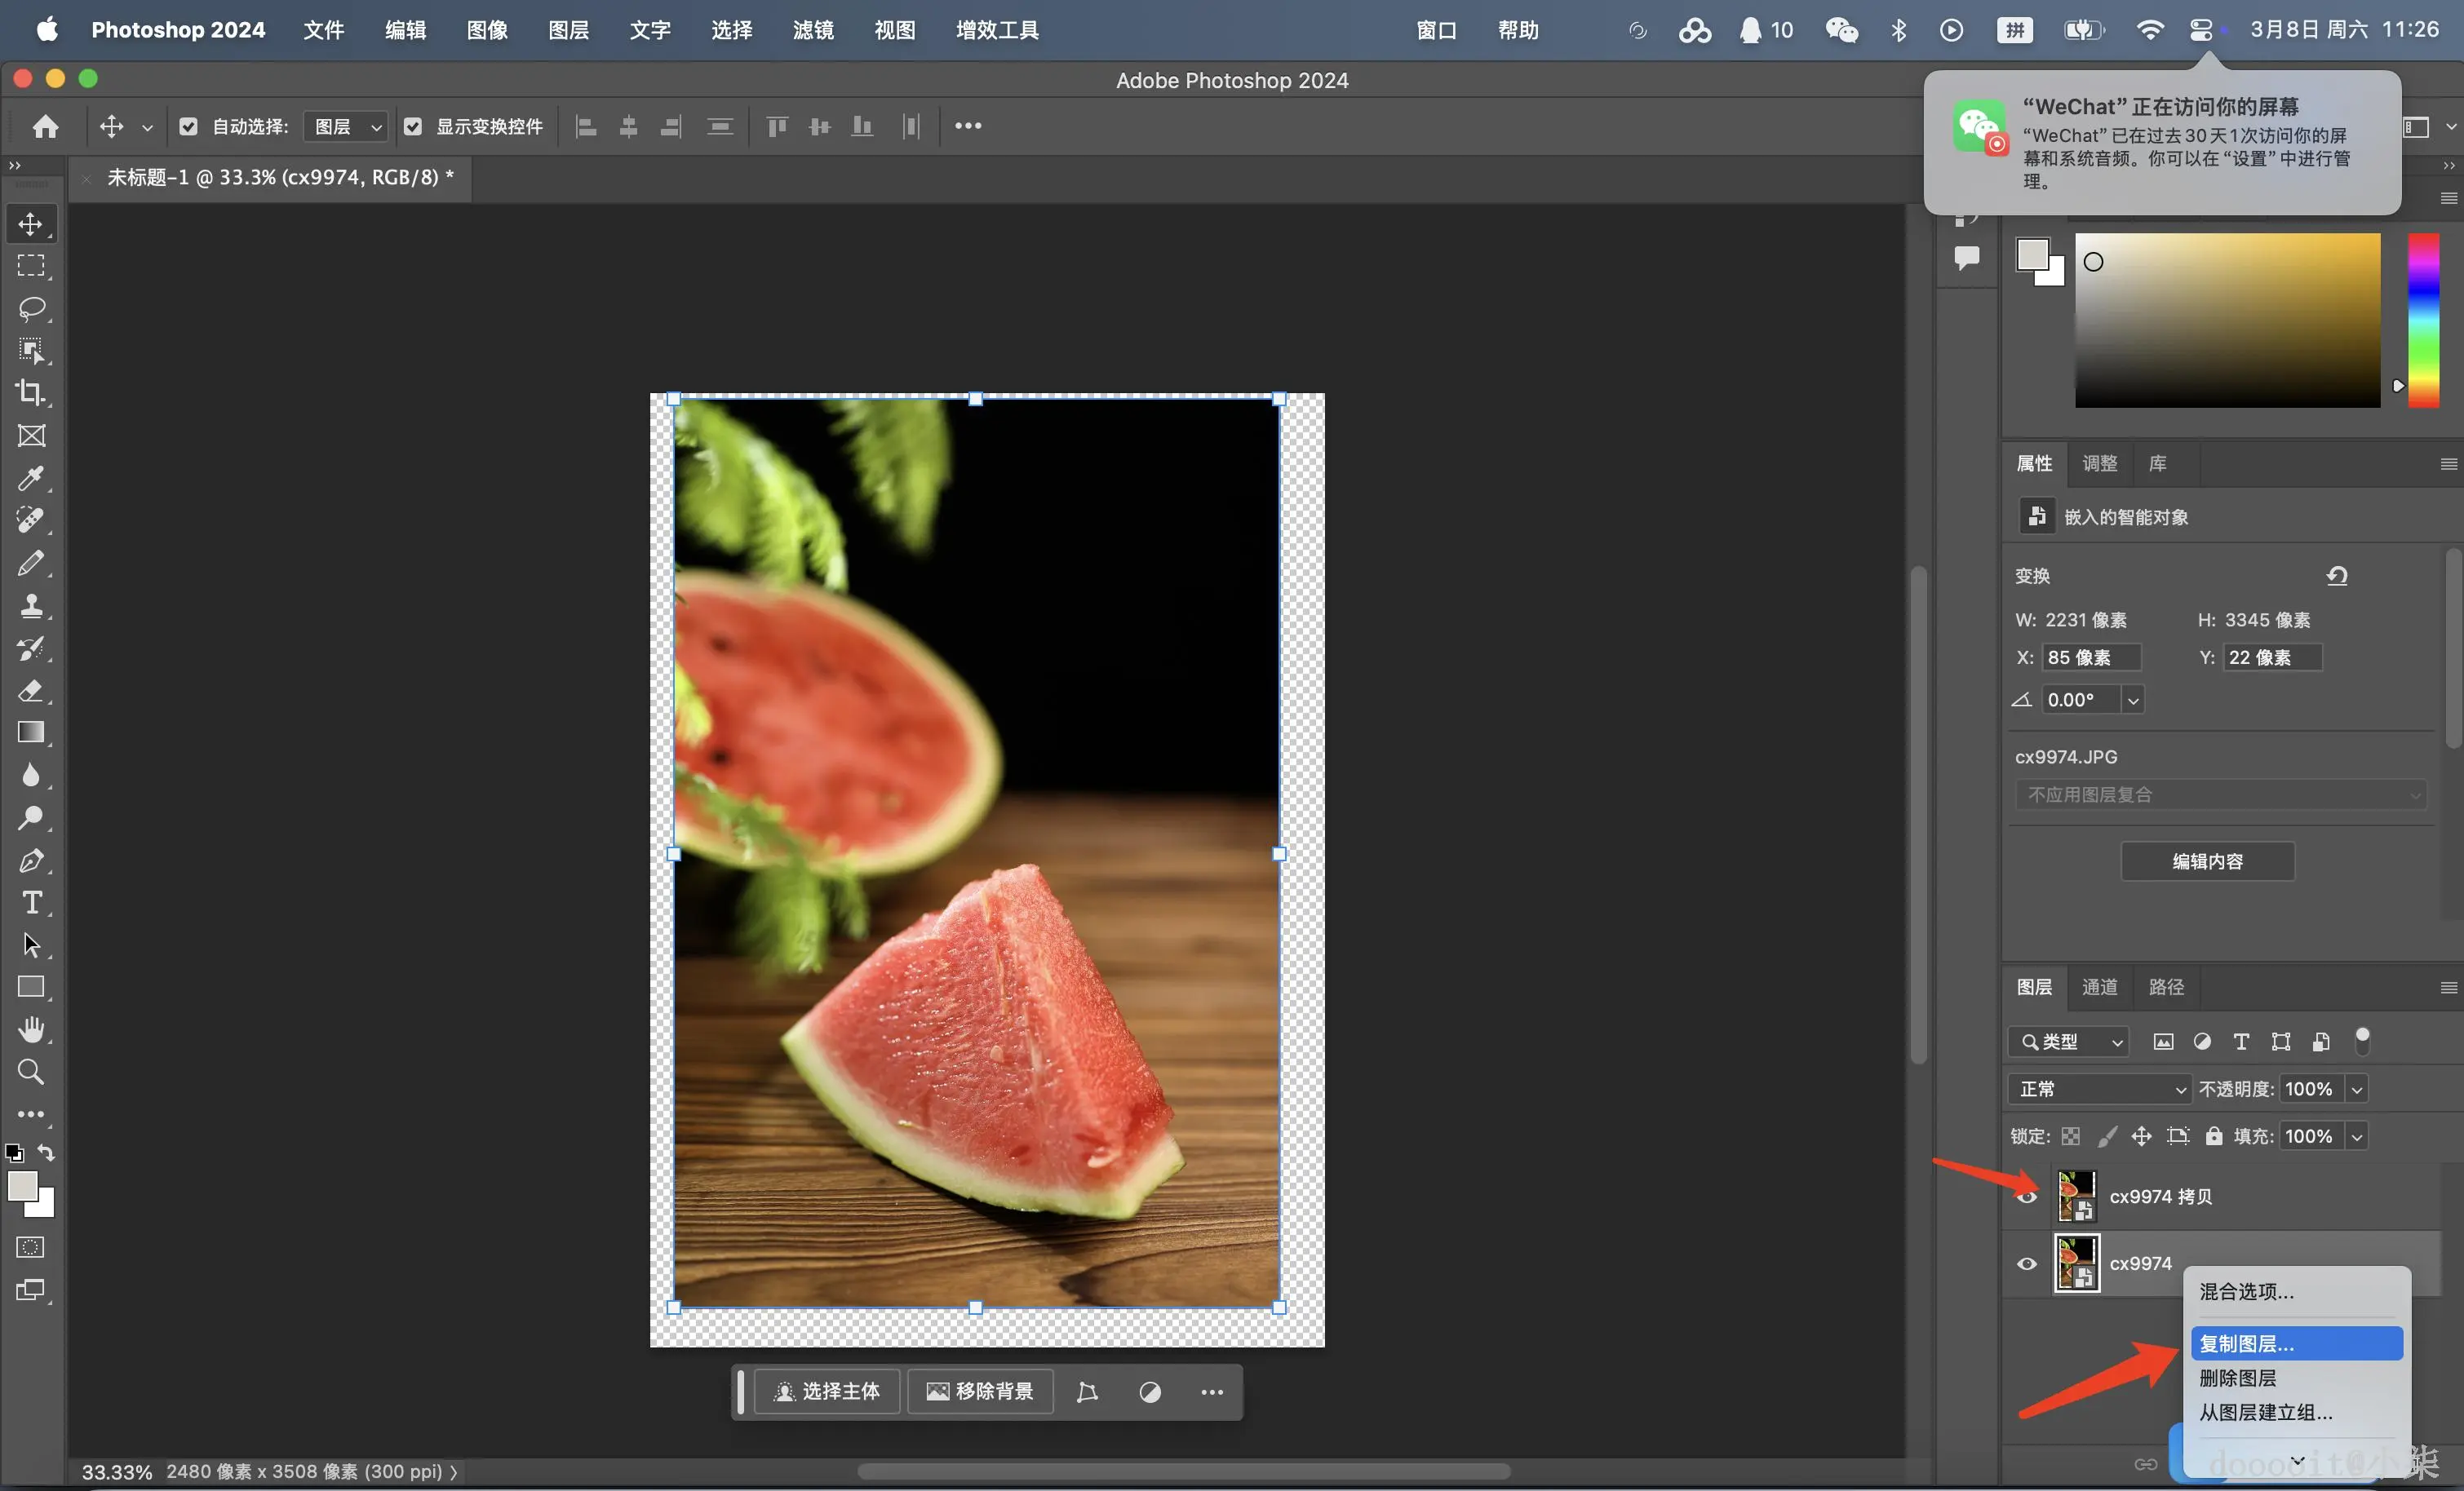Open the blend mode 正常 dropdown
This screenshot has height=1491, width=2464.
pyautogui.click(x=2098, y=1089)
